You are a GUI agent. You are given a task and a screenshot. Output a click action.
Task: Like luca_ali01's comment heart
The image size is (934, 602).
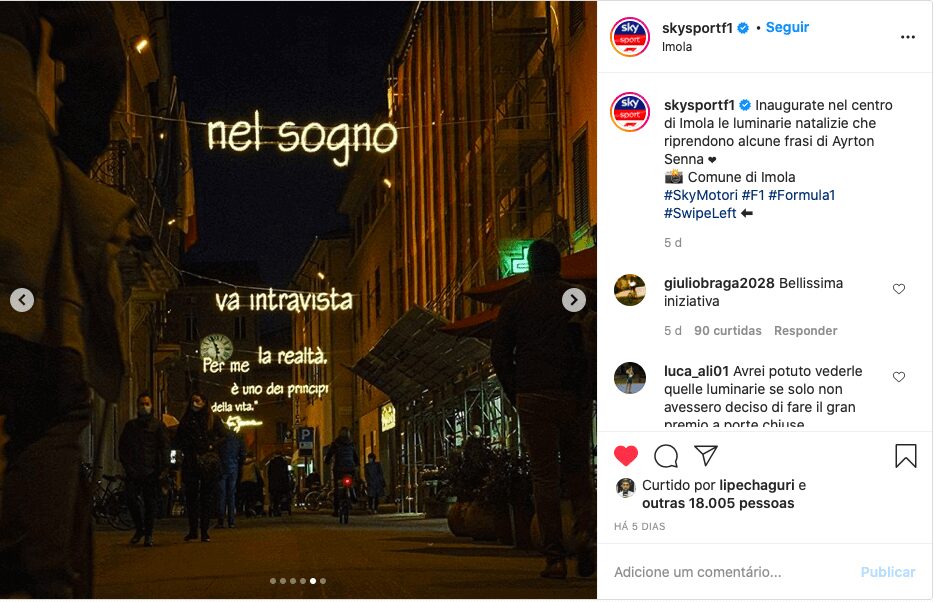click(899, 377)
